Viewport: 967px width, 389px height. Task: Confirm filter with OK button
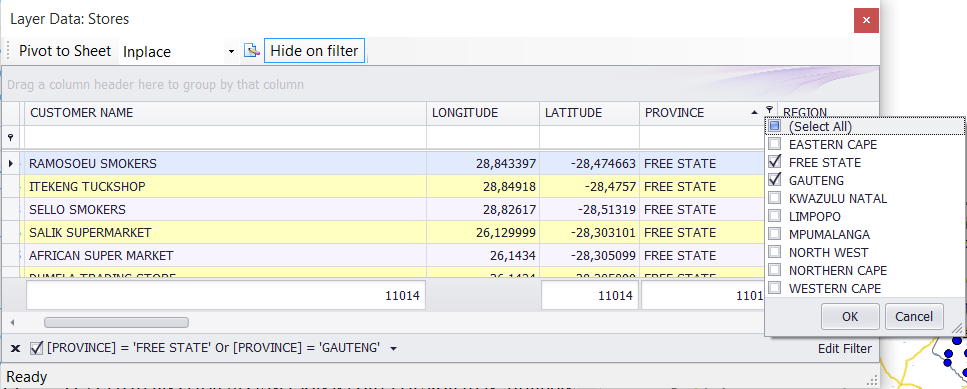(850, 316)
